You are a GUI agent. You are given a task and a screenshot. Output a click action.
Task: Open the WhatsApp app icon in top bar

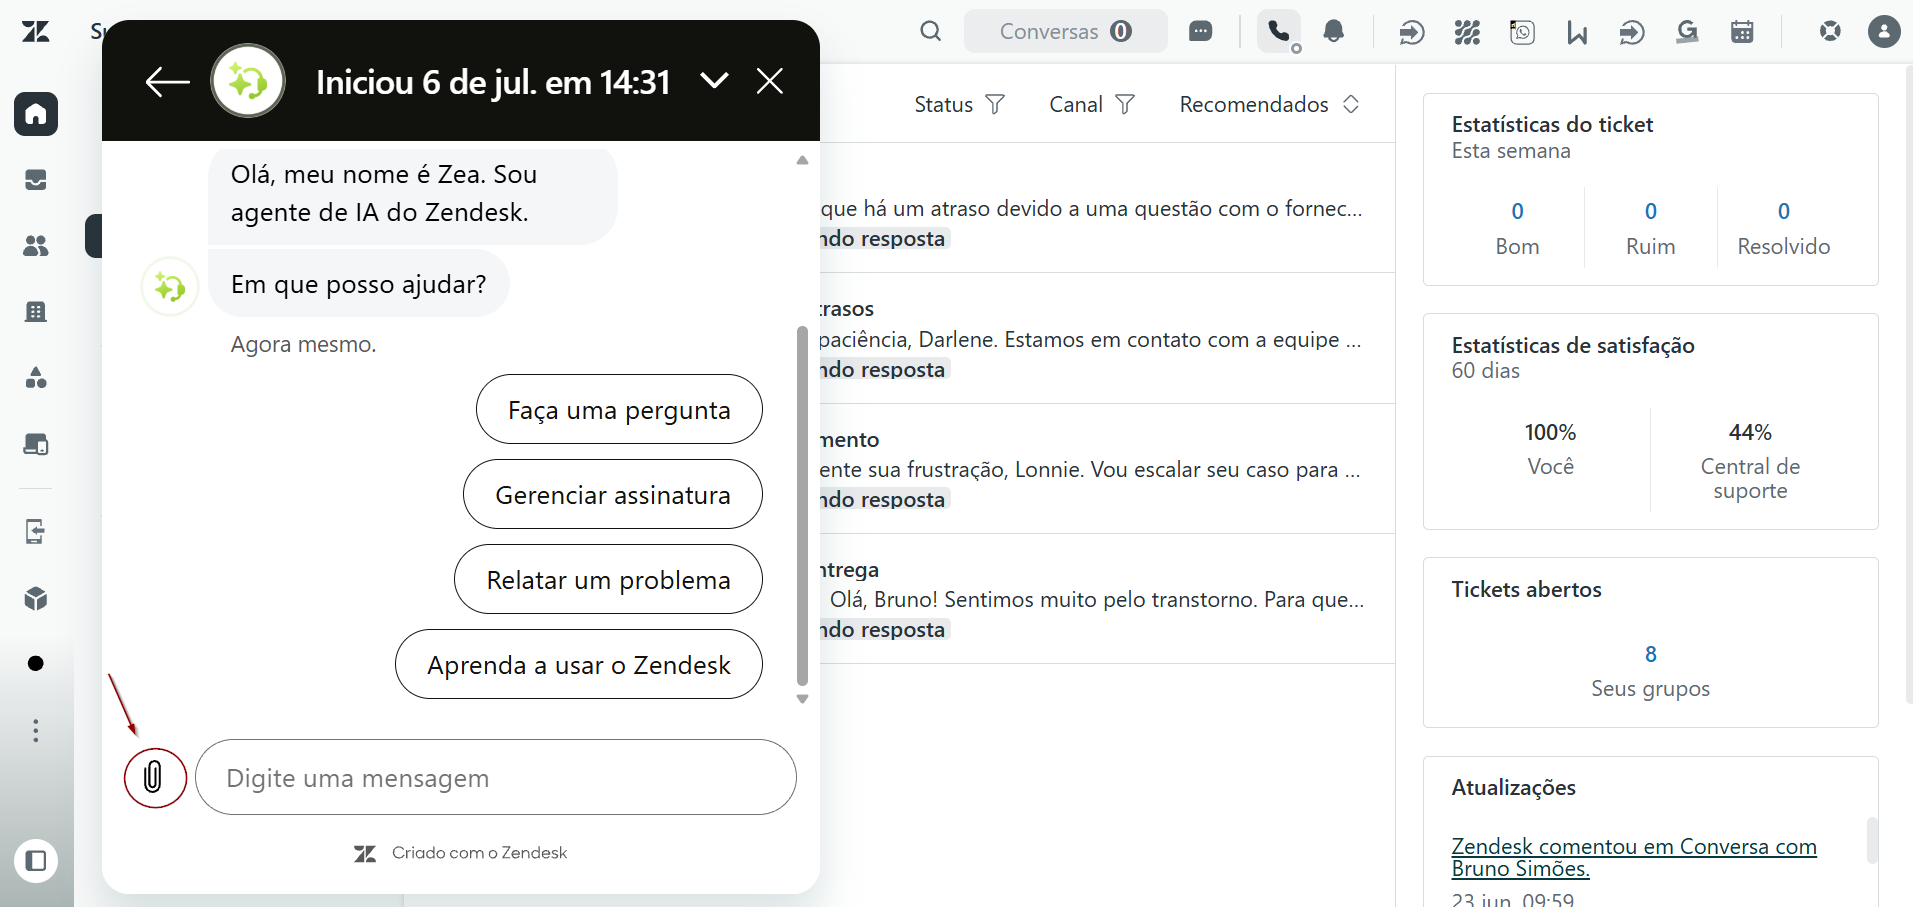tap(1522, 32)
